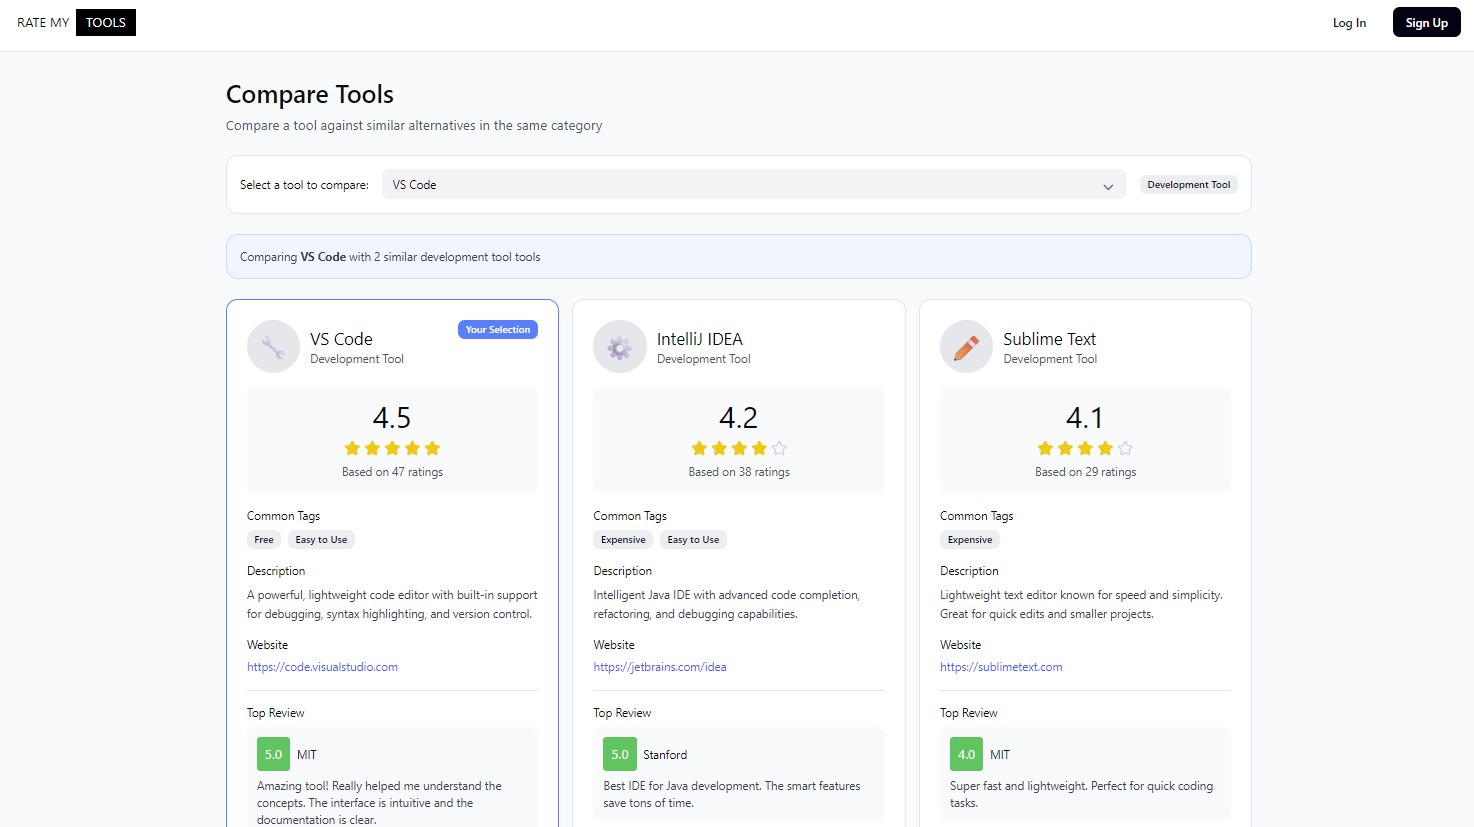Click the IntelliJ IDEA star rating
The image size is (1474, 827).
pyautogui.click(x=738, y=448)
